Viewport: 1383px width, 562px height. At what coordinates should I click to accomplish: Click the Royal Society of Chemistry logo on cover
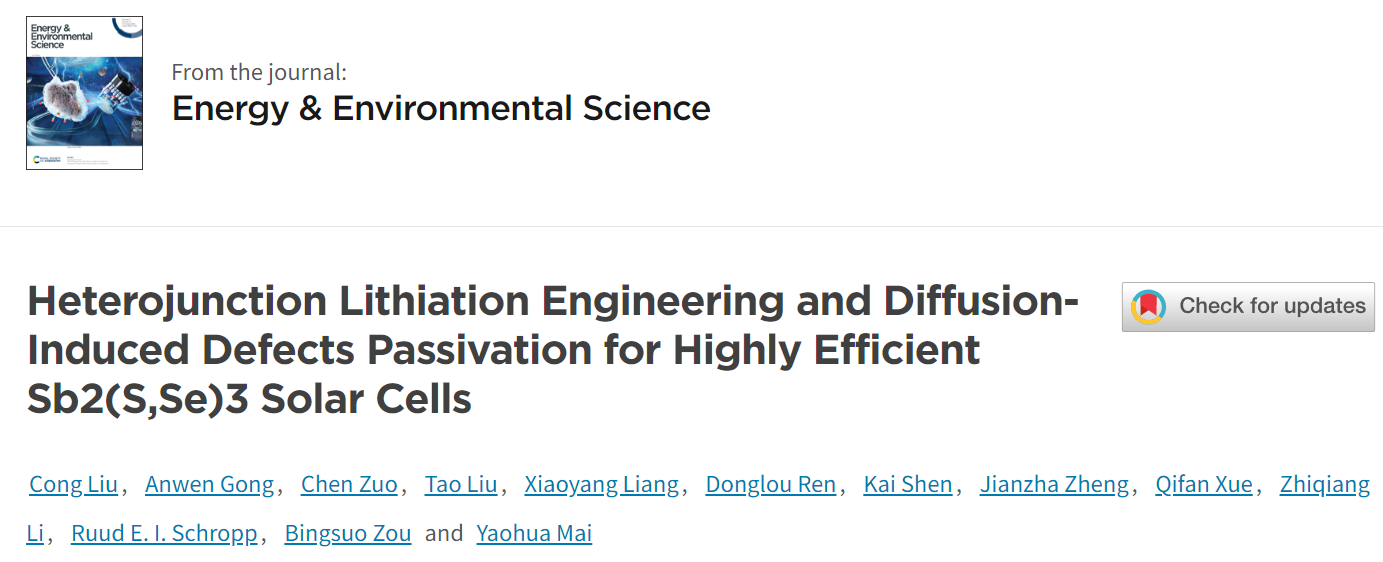tap(48, 159)
